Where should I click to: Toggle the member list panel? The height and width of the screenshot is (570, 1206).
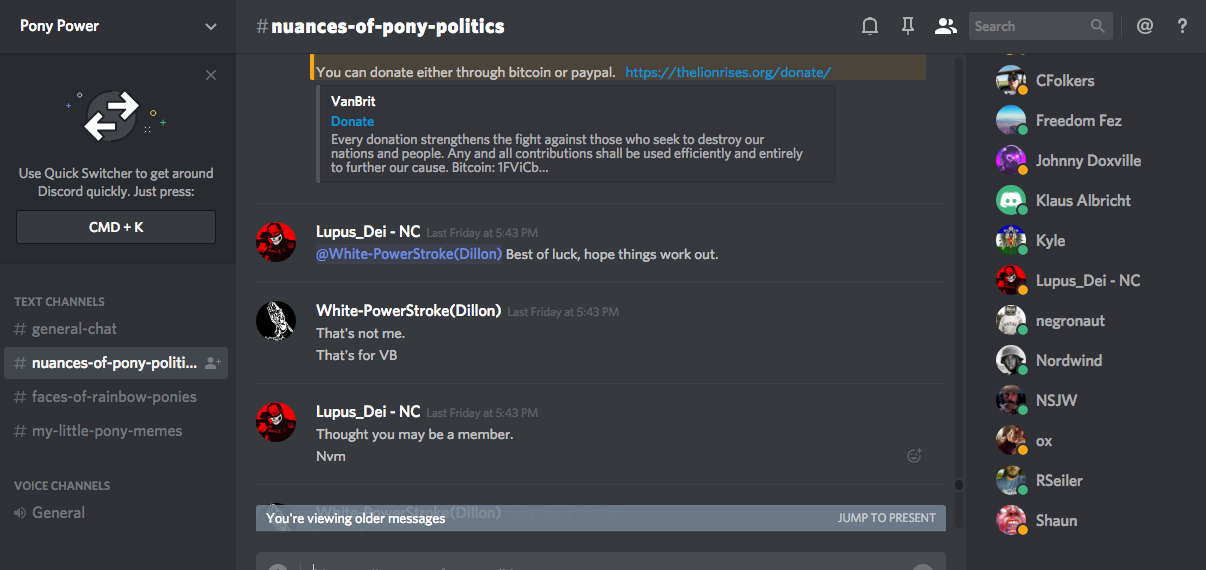[945, 27]
